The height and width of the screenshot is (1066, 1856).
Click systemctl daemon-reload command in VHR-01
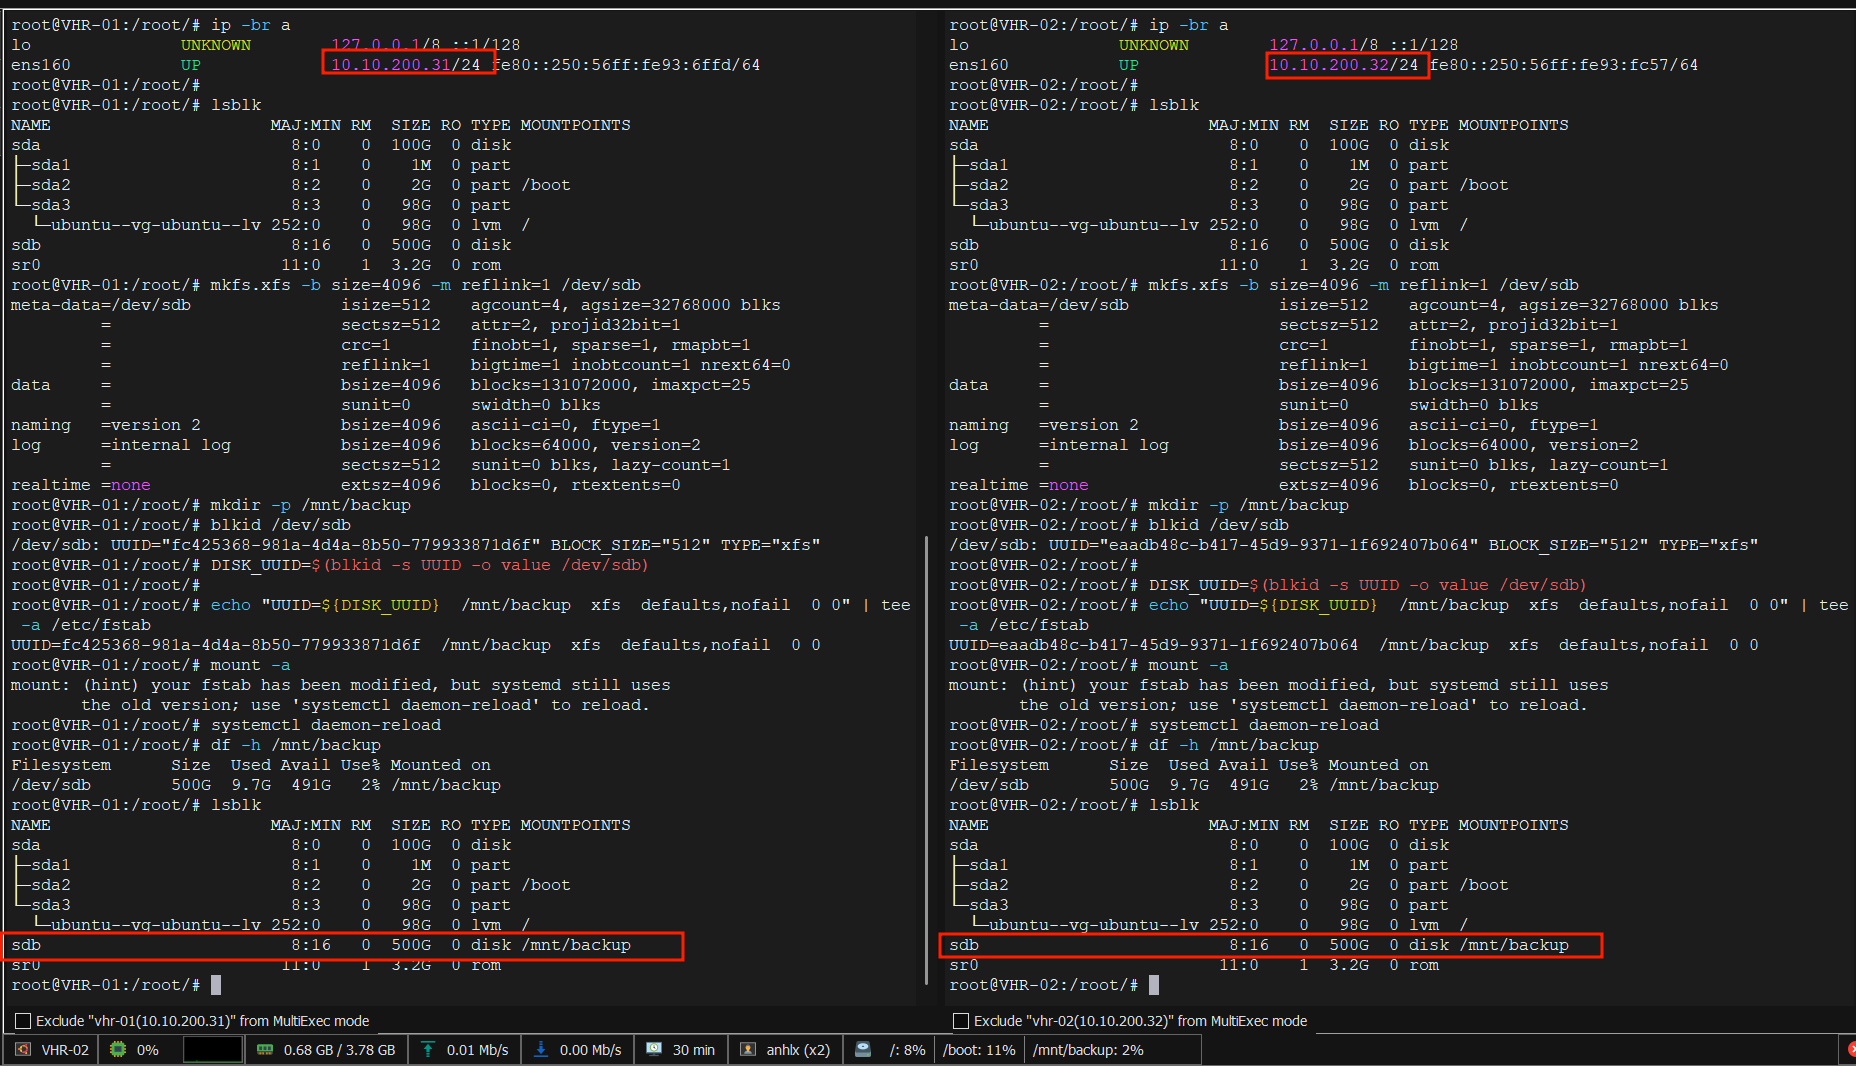[x=326, y=725]
